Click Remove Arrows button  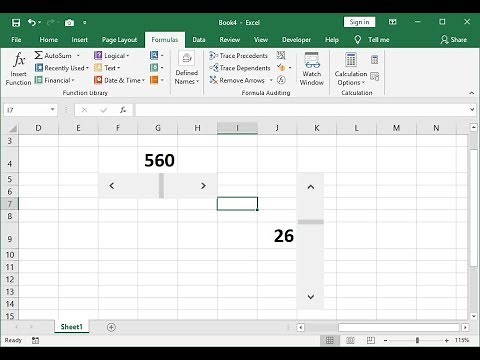(x=237, y=80)
